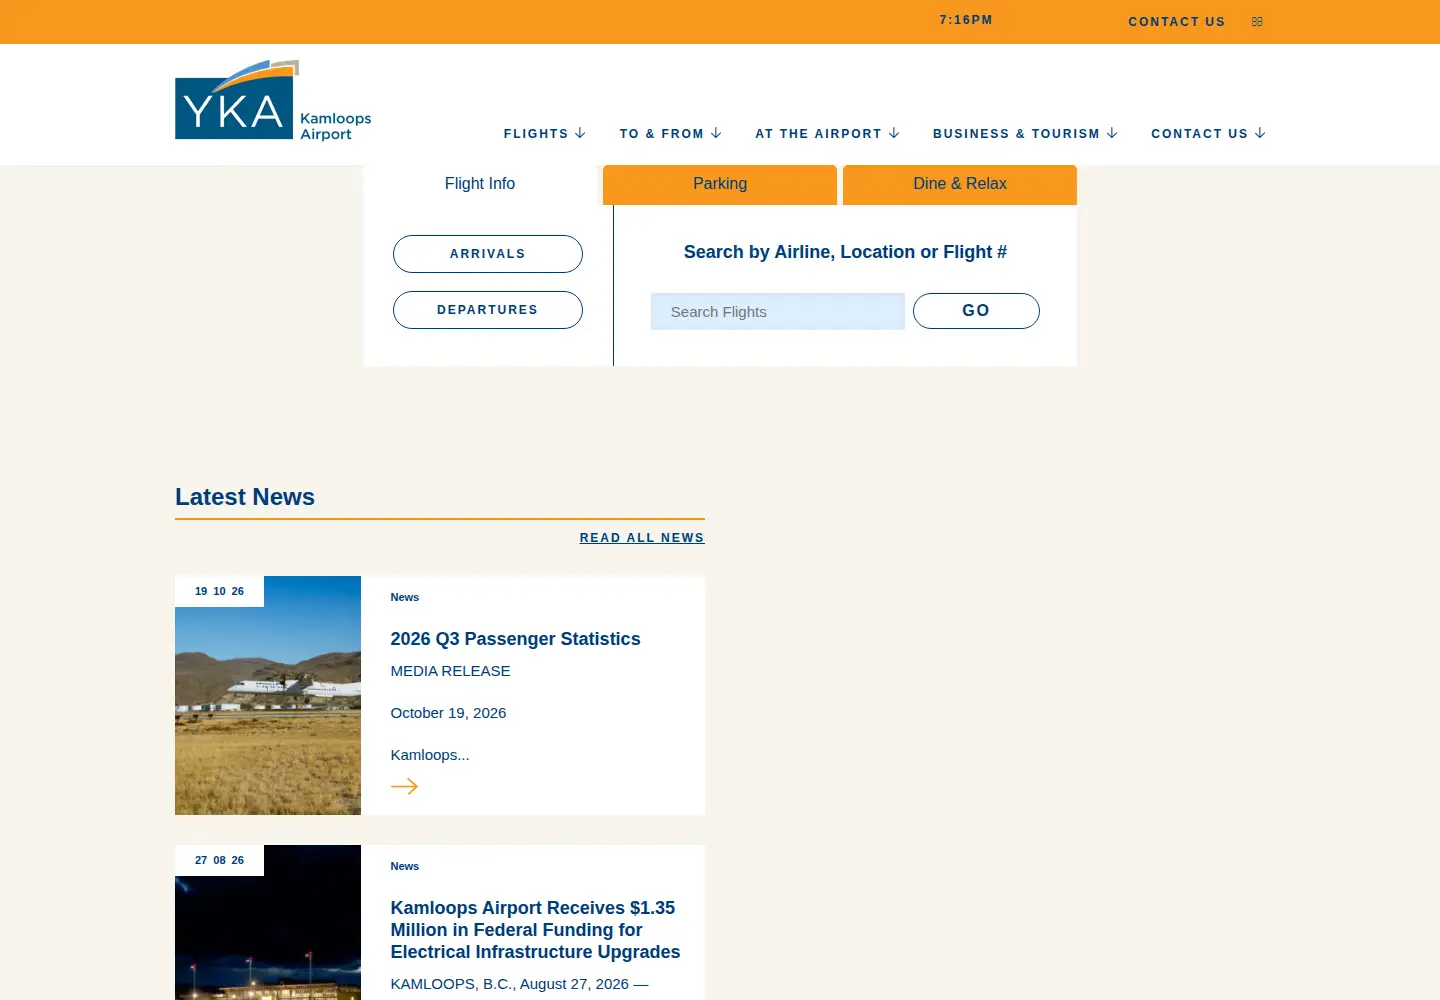Open the To & From navigation menu
This screenshot has height=1000, width=1440.
[662, 134]
